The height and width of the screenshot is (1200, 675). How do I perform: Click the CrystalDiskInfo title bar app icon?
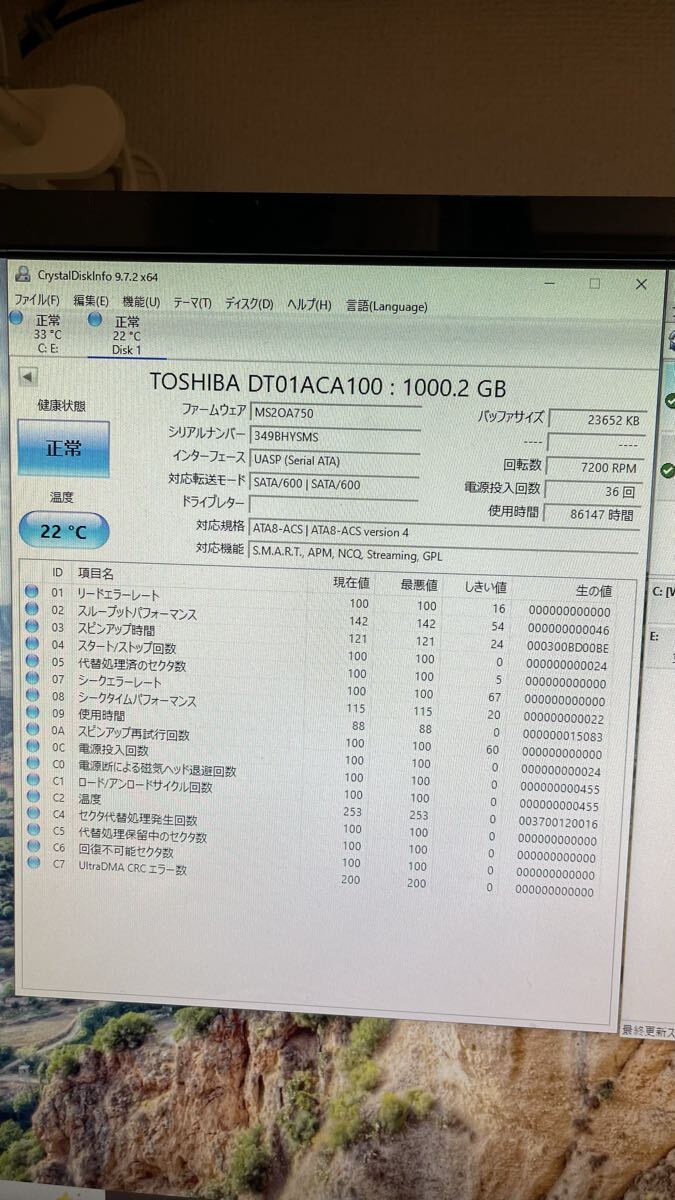click(23, 274)
